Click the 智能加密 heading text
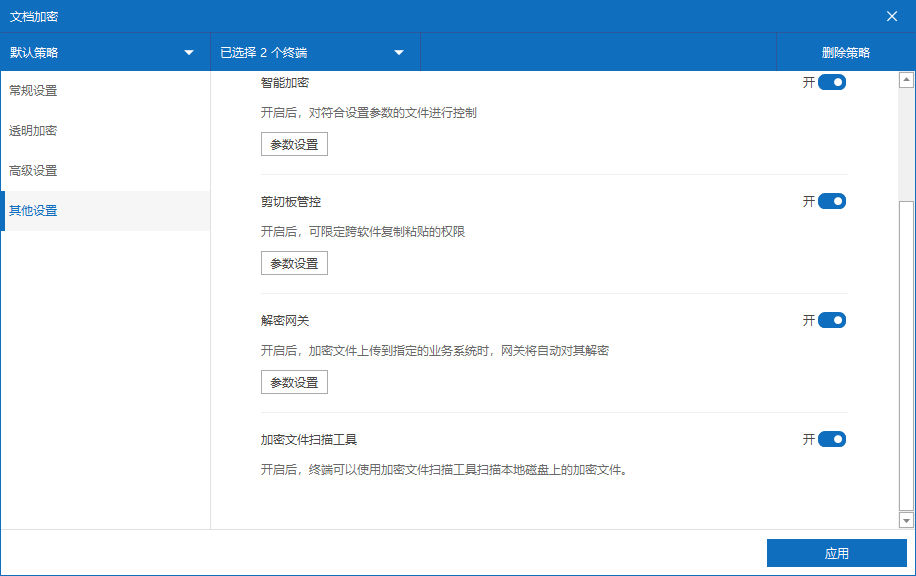 pos(285,83)
